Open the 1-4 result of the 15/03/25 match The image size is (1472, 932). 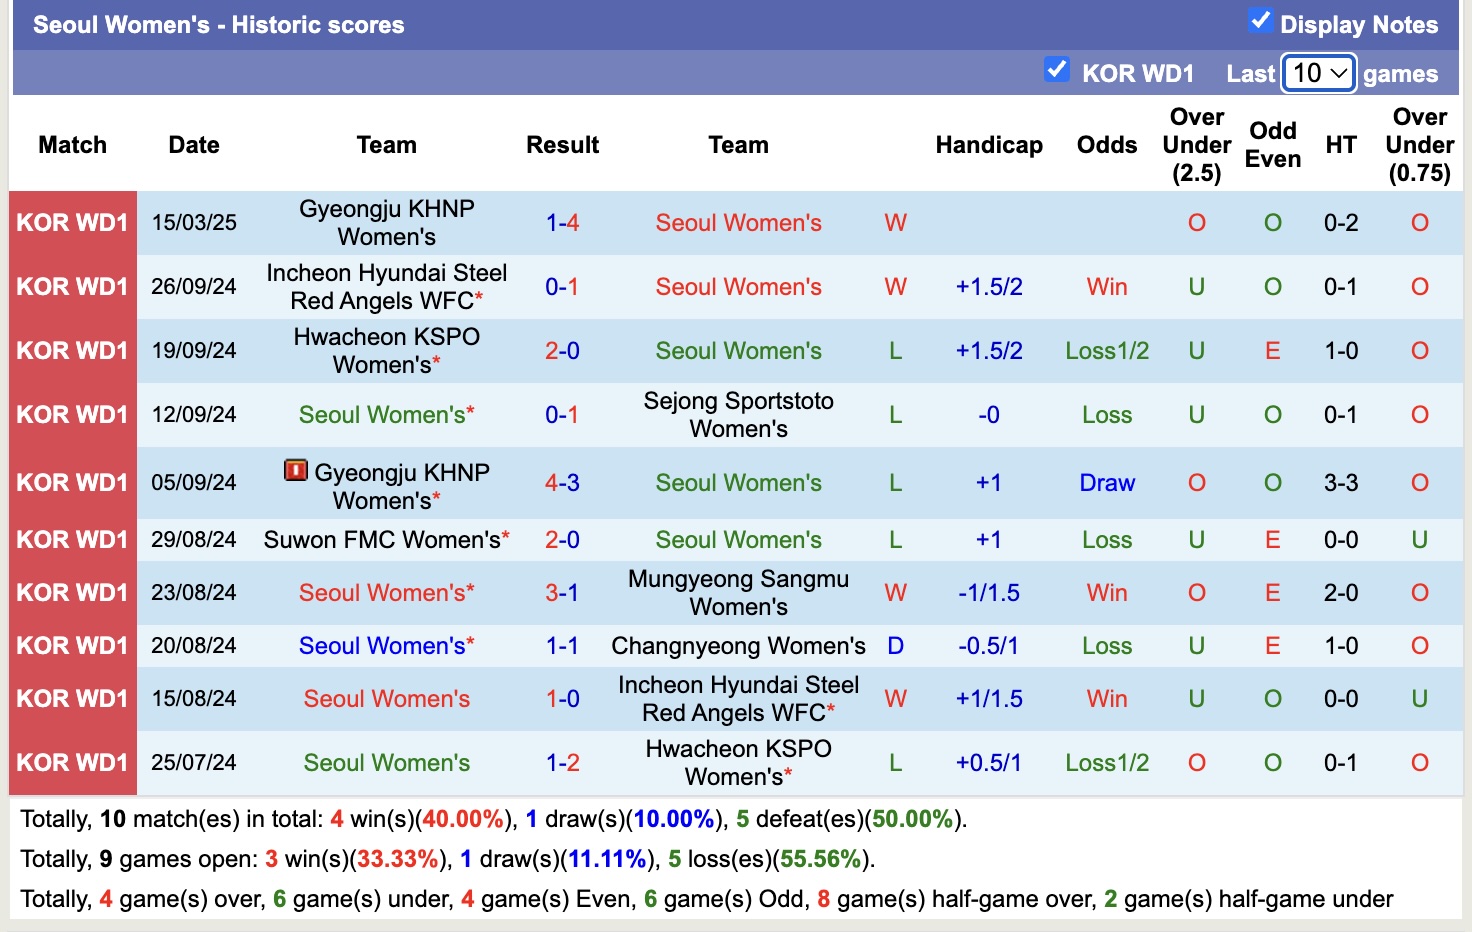(562, 222)
